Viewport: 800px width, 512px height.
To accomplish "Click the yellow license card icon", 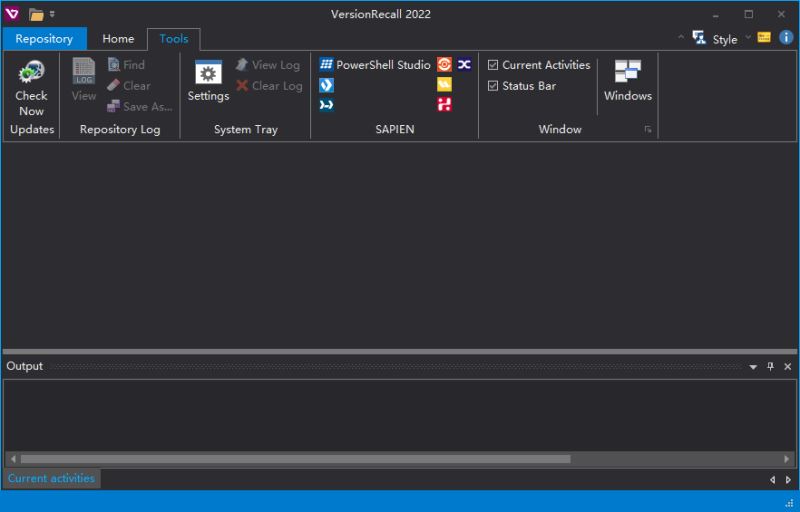I will pyautogui.click(x=764, y=37).
